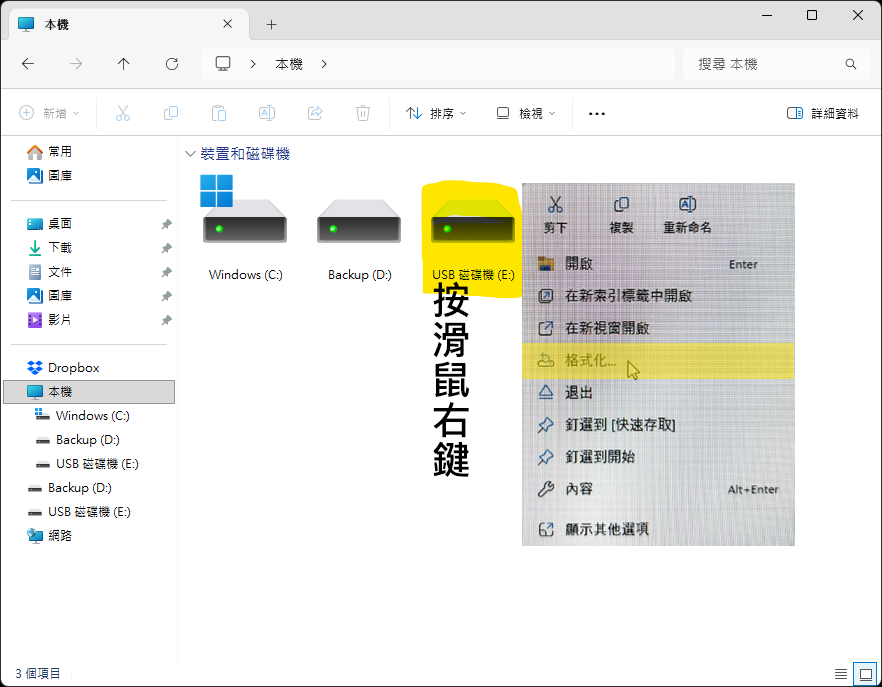Viewport: 882px width, 687px height.
Task: Click the 複製 icon in context menu
Action: (x=621, y=205)
